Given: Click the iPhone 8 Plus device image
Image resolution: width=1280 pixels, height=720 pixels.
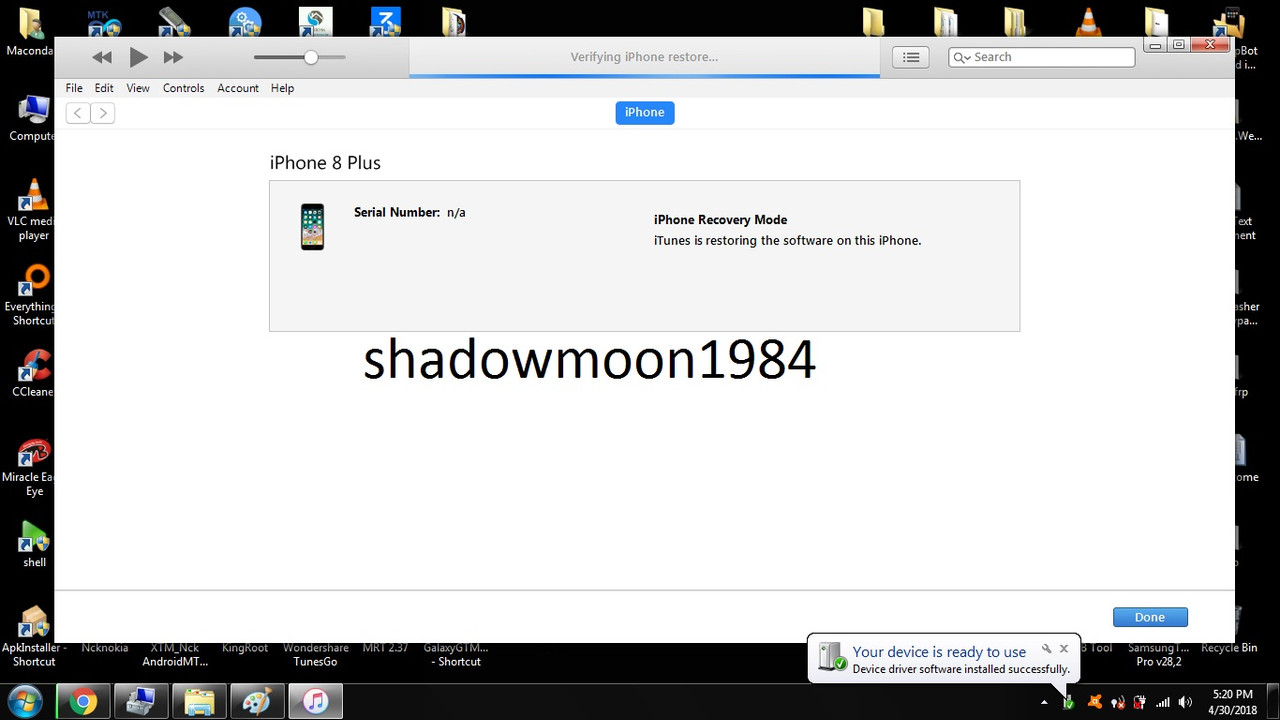Looking at the screenshot, I should tap(313, 227).
